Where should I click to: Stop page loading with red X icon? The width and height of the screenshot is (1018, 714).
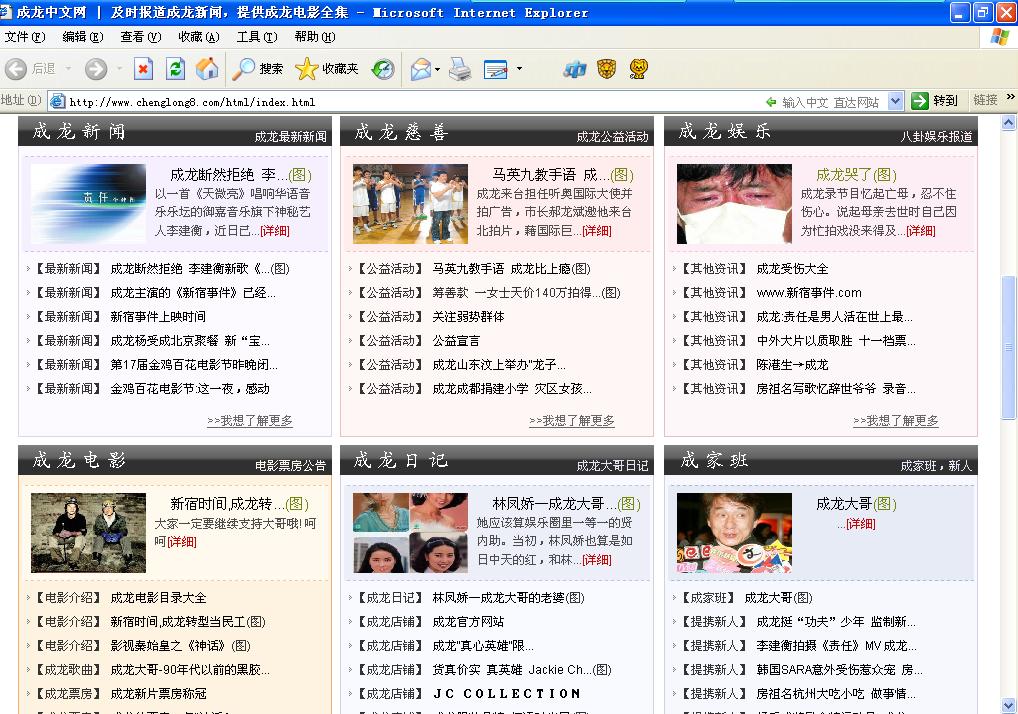pyautogui.click(x=143, y=69)
